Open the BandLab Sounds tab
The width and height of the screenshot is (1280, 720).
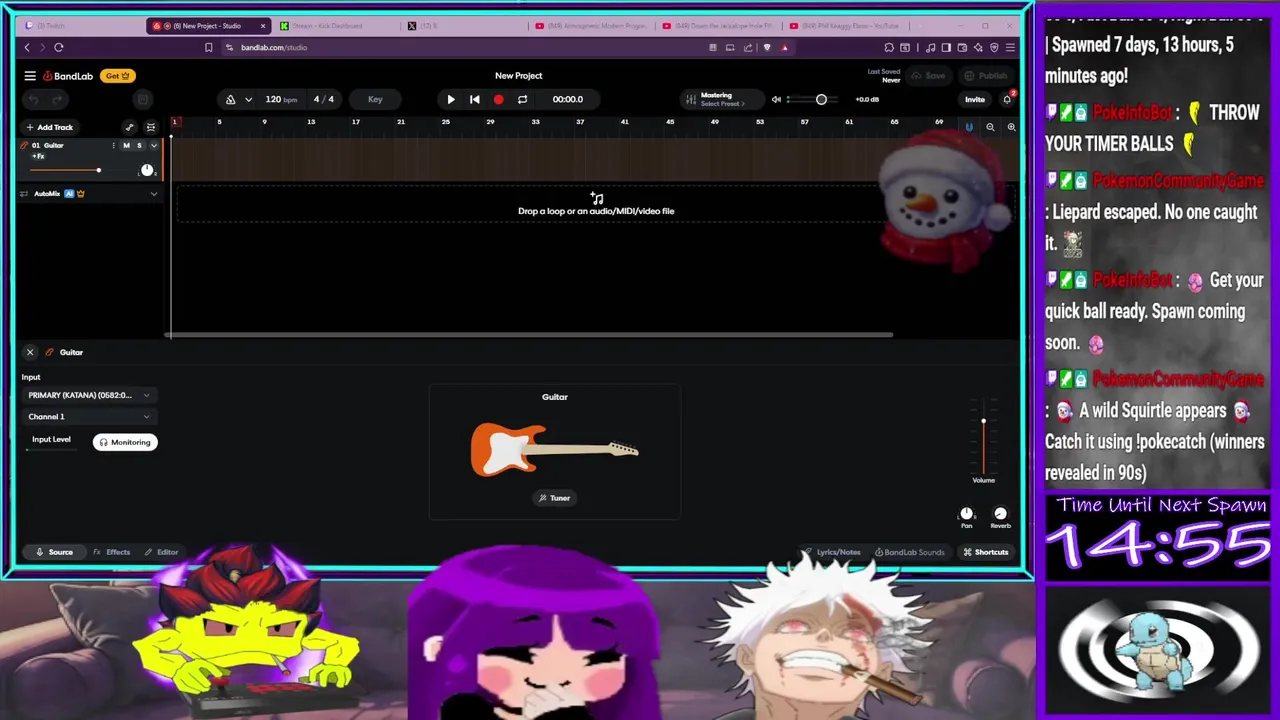tap(909, 552)
